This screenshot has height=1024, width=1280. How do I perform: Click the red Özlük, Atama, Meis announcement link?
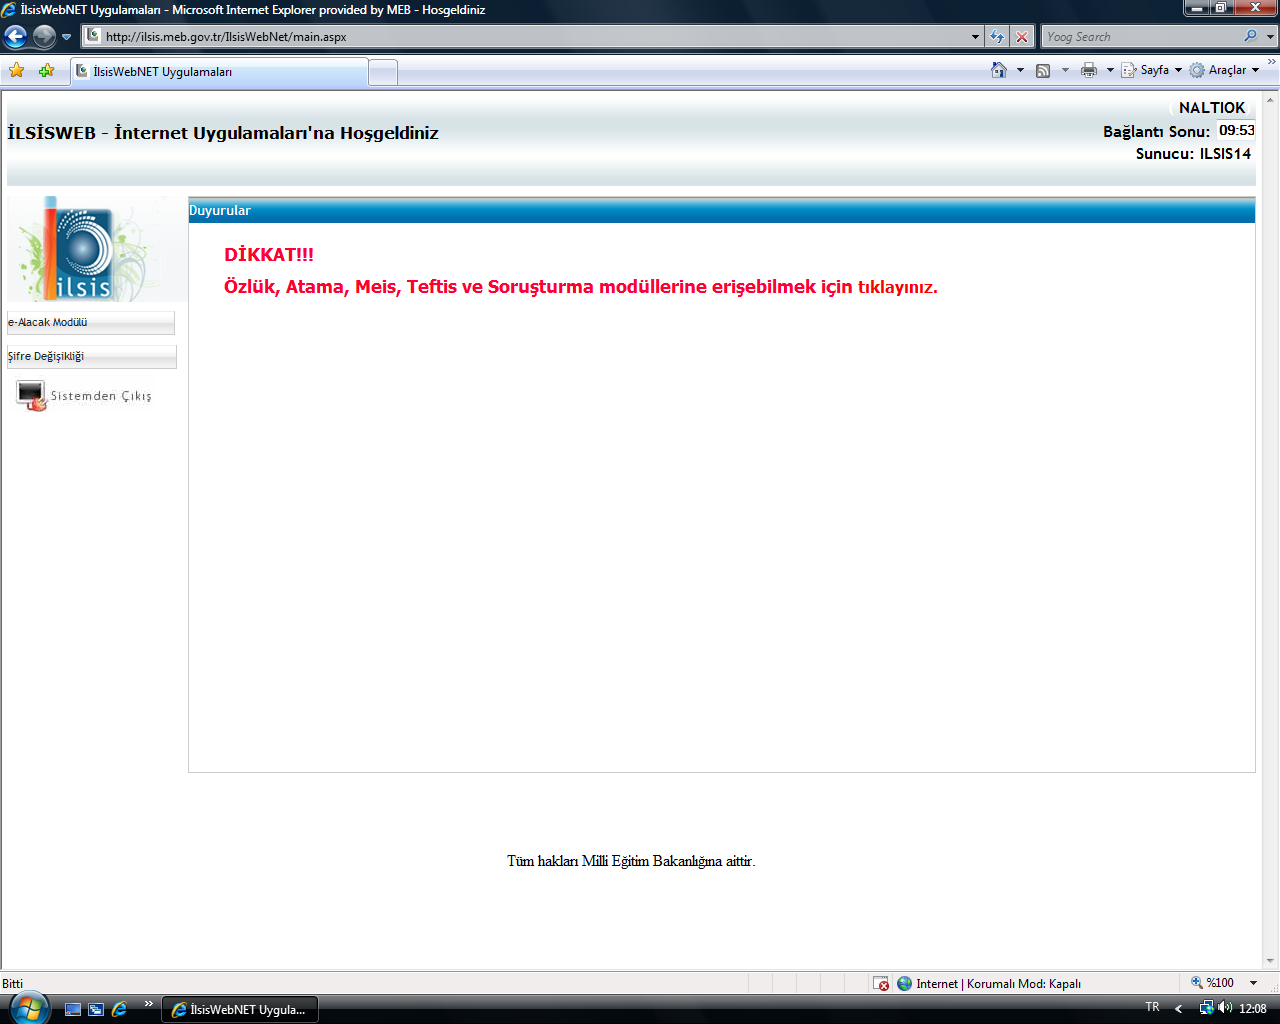click(x=581, y=287)
